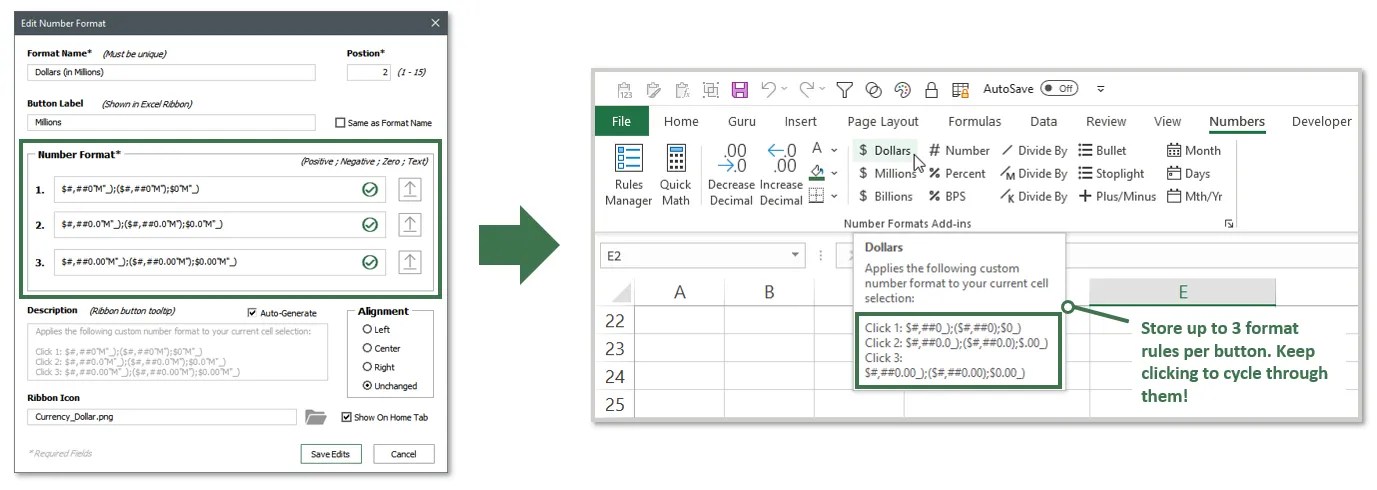This screenshot has height=490, width=1377.
Task: Apply the Number format button
Action: point(958,150)
